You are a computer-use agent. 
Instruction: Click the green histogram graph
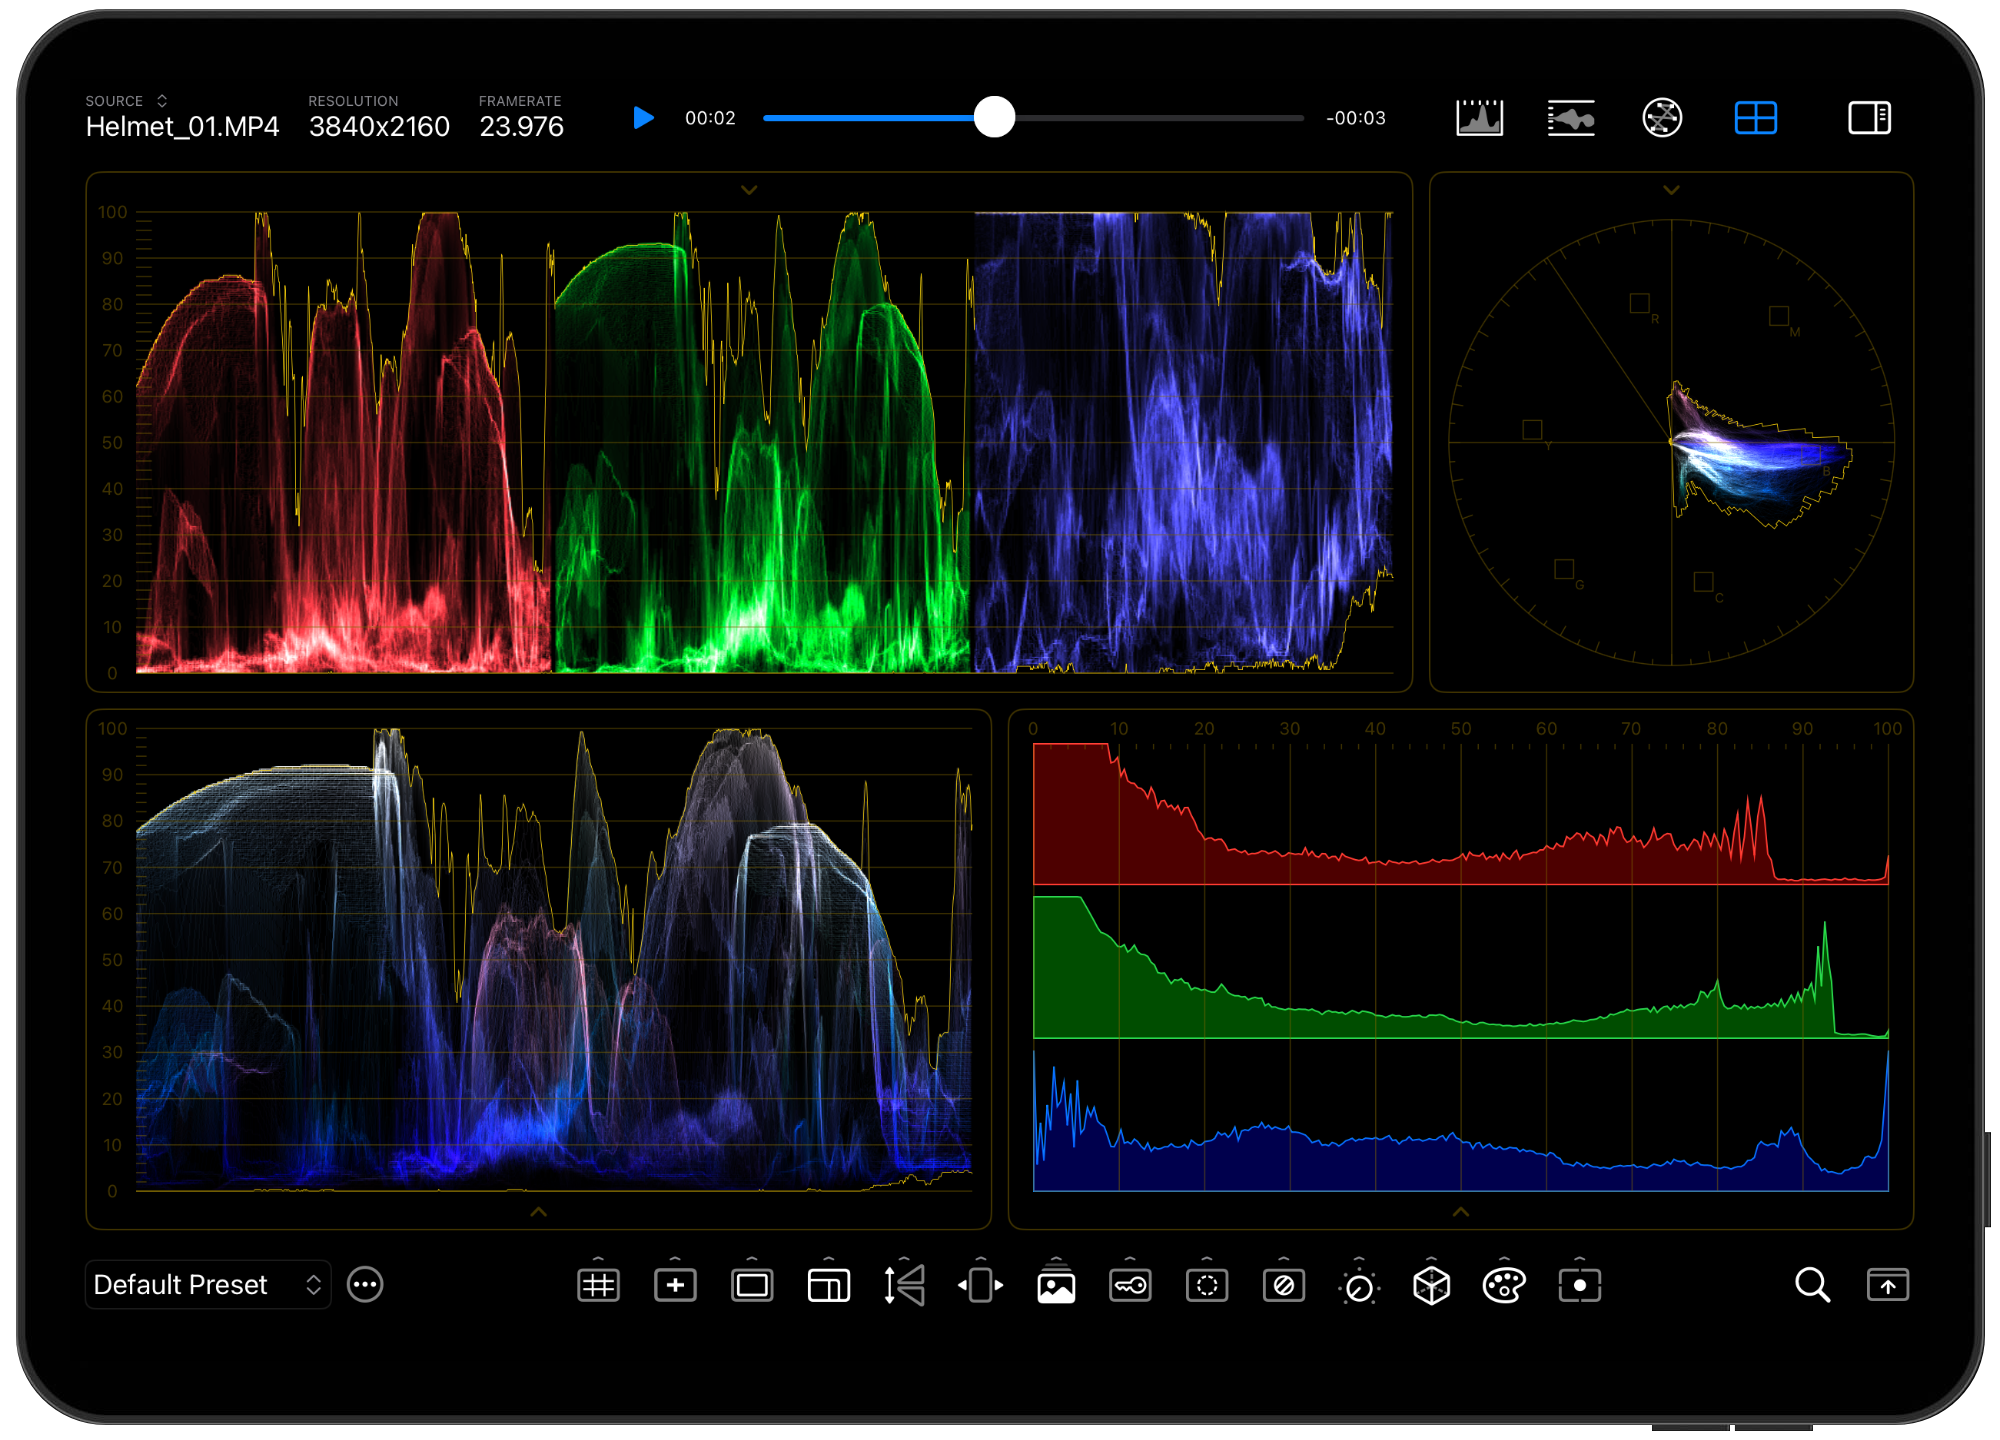pos(1460,967)
